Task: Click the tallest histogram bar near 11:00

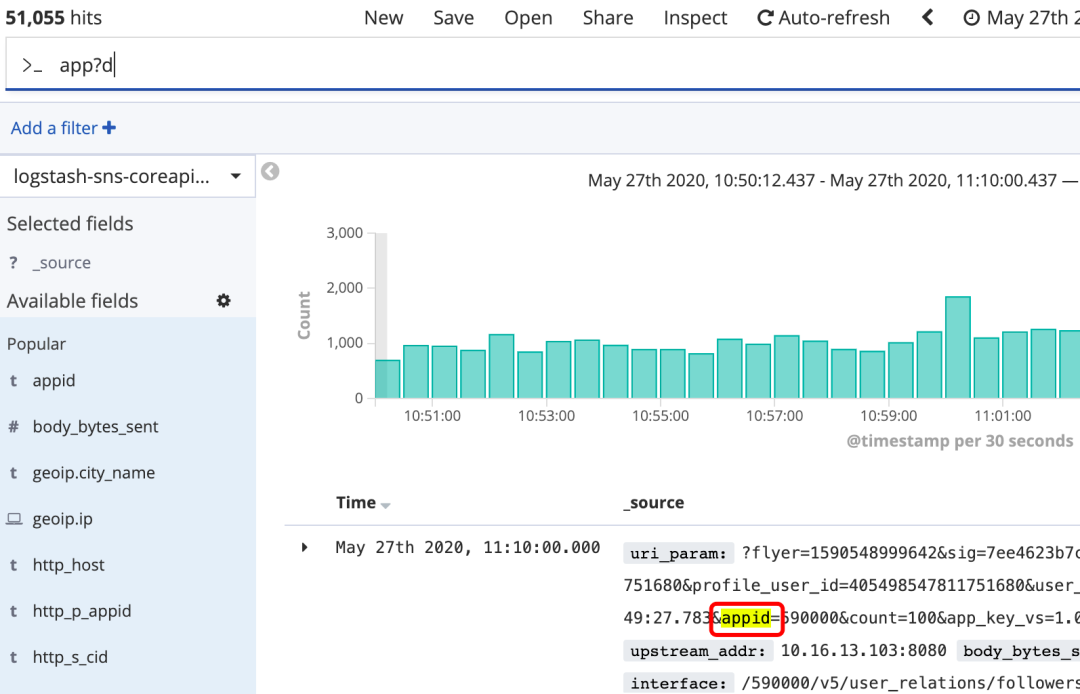Action: coord(957,347)
